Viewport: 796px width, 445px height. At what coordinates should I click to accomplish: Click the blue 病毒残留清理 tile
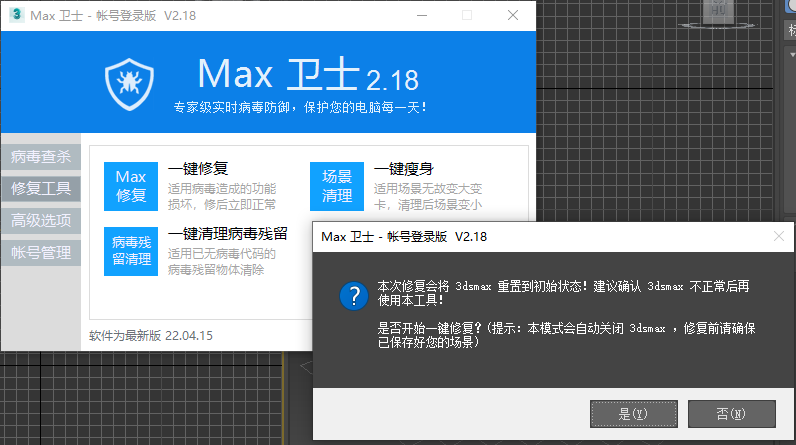click(x=131, y=251)
